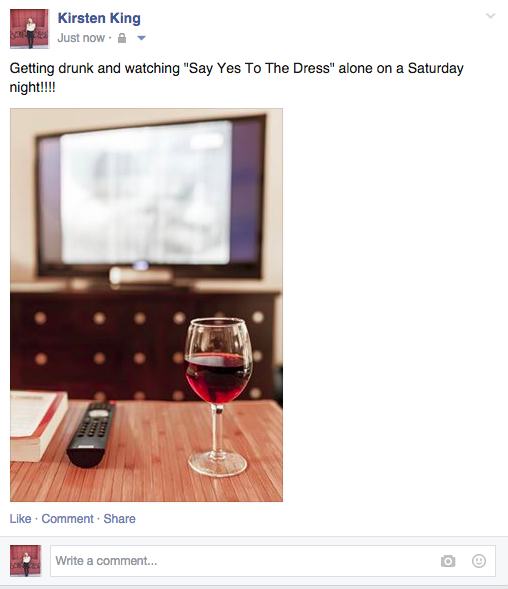Click the remote control in the photo

[91, 434]
